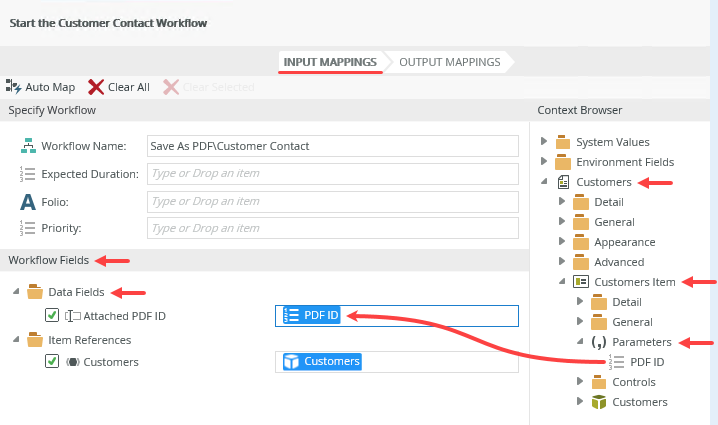The image size is (718, 425).
Task: Click the Folio letter A icon
Action: pos(28,201)
